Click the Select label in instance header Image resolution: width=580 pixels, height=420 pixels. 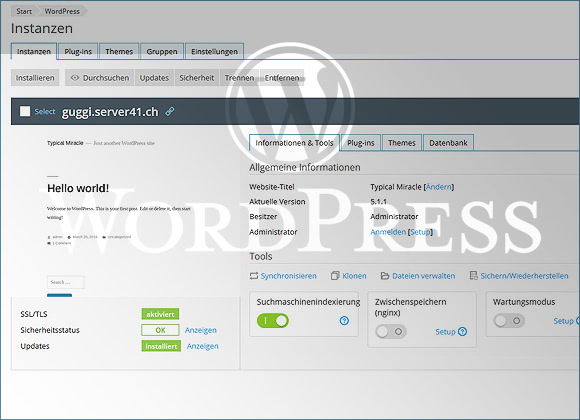point(45,111)
